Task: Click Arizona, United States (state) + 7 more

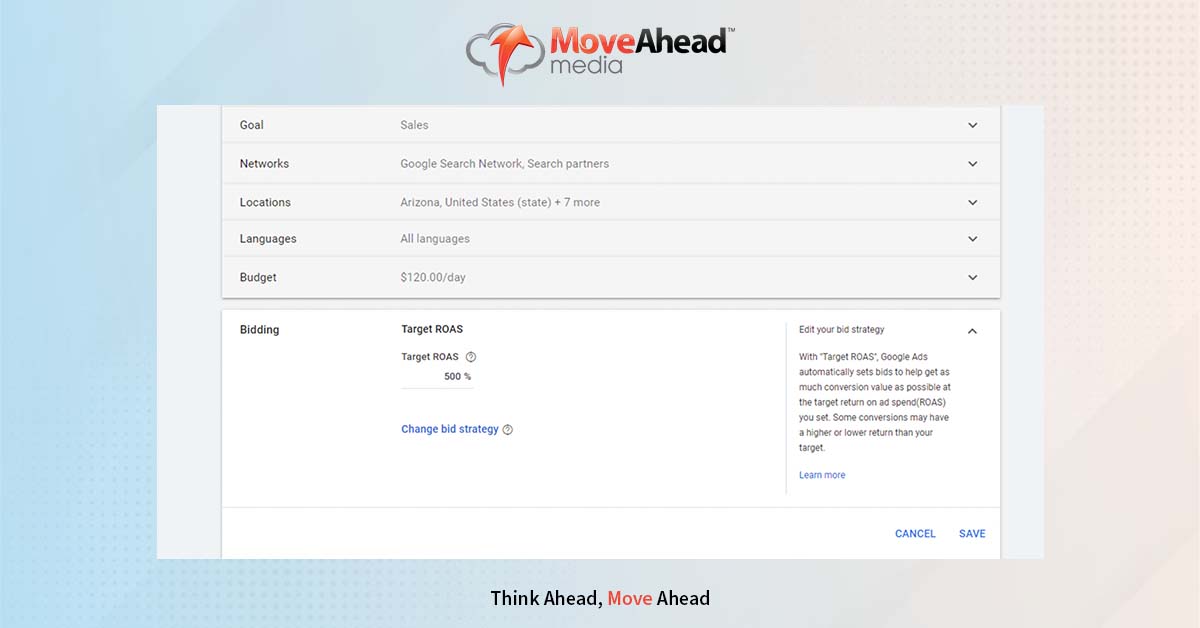Action: click(500, 202)
